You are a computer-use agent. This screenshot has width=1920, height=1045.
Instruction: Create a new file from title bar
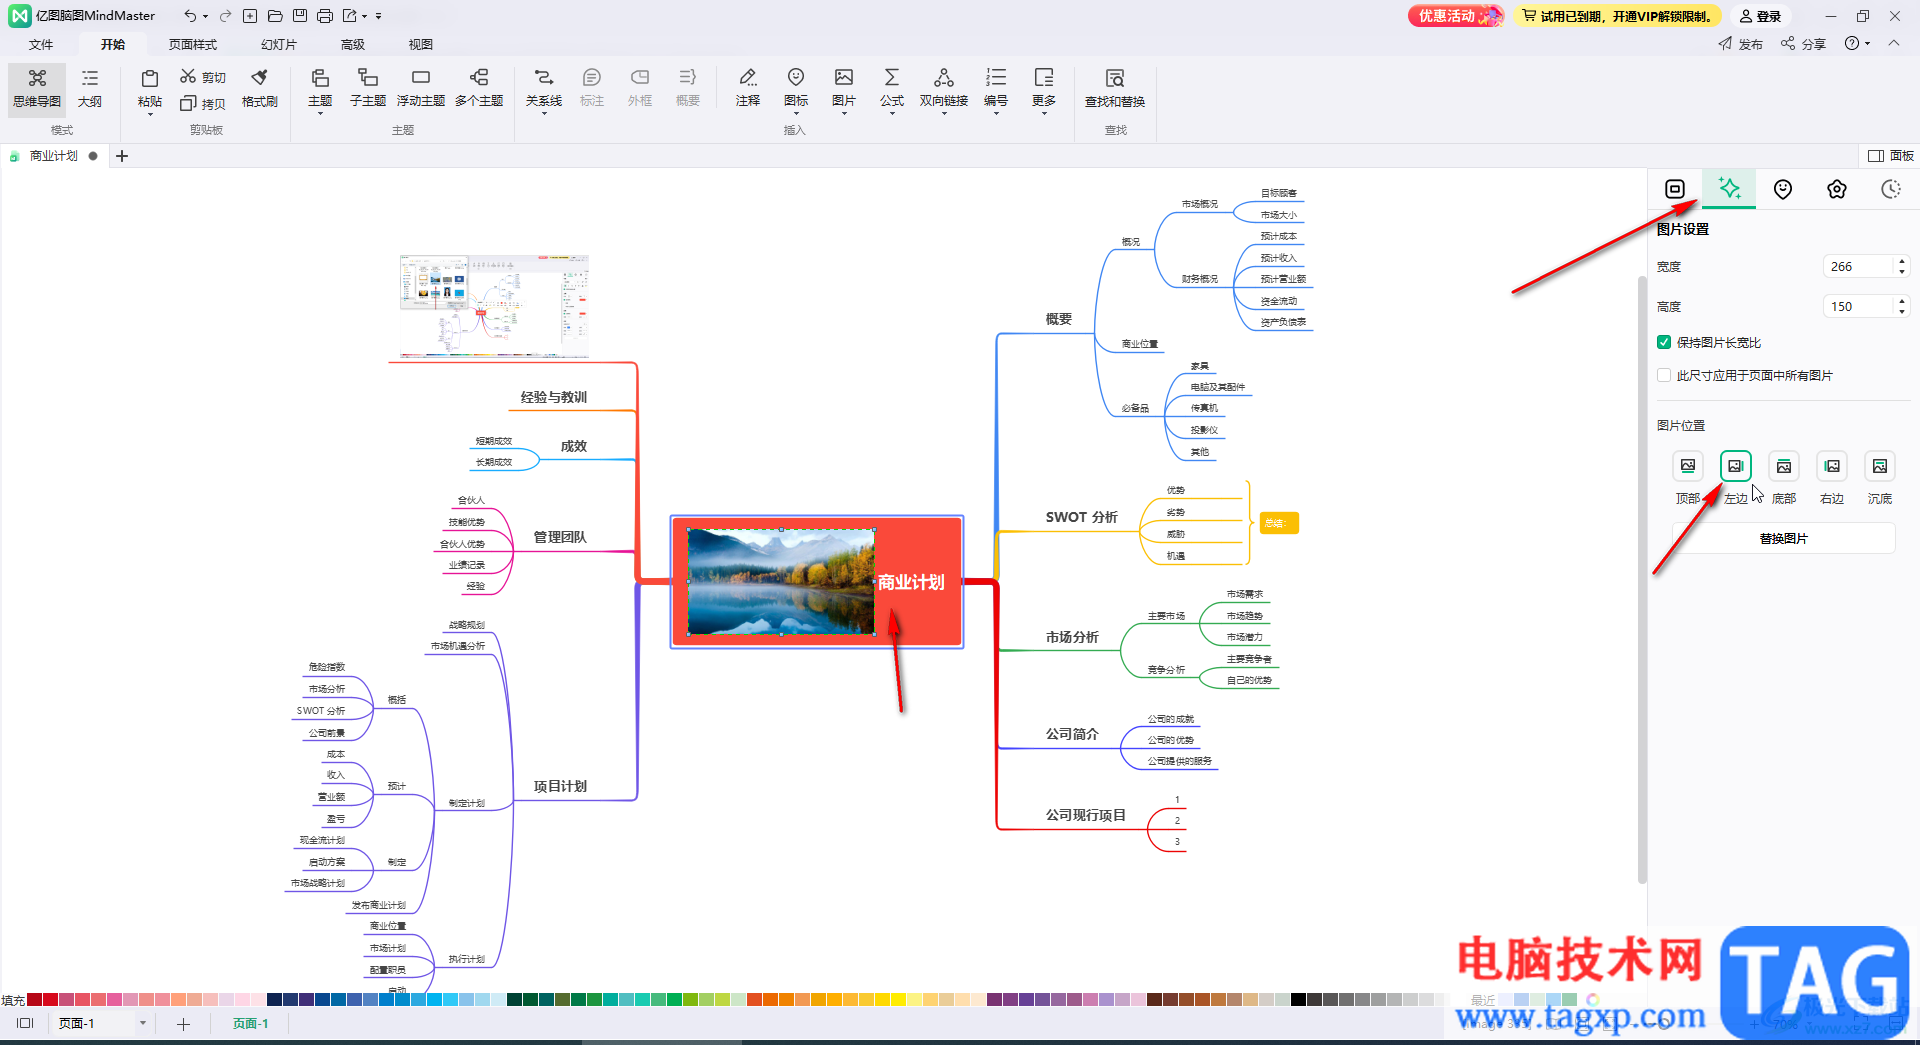pyautogui.click(x=250, y=16)
